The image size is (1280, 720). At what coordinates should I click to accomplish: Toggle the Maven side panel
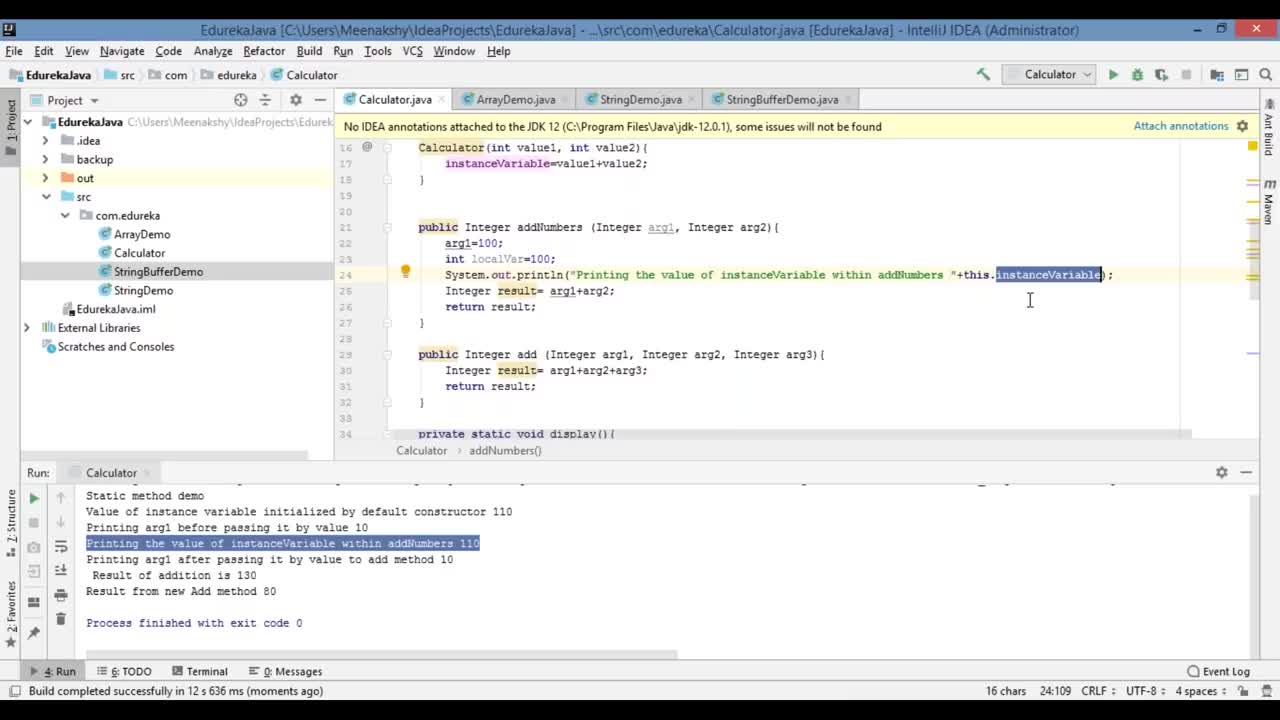pos(1269,202)
